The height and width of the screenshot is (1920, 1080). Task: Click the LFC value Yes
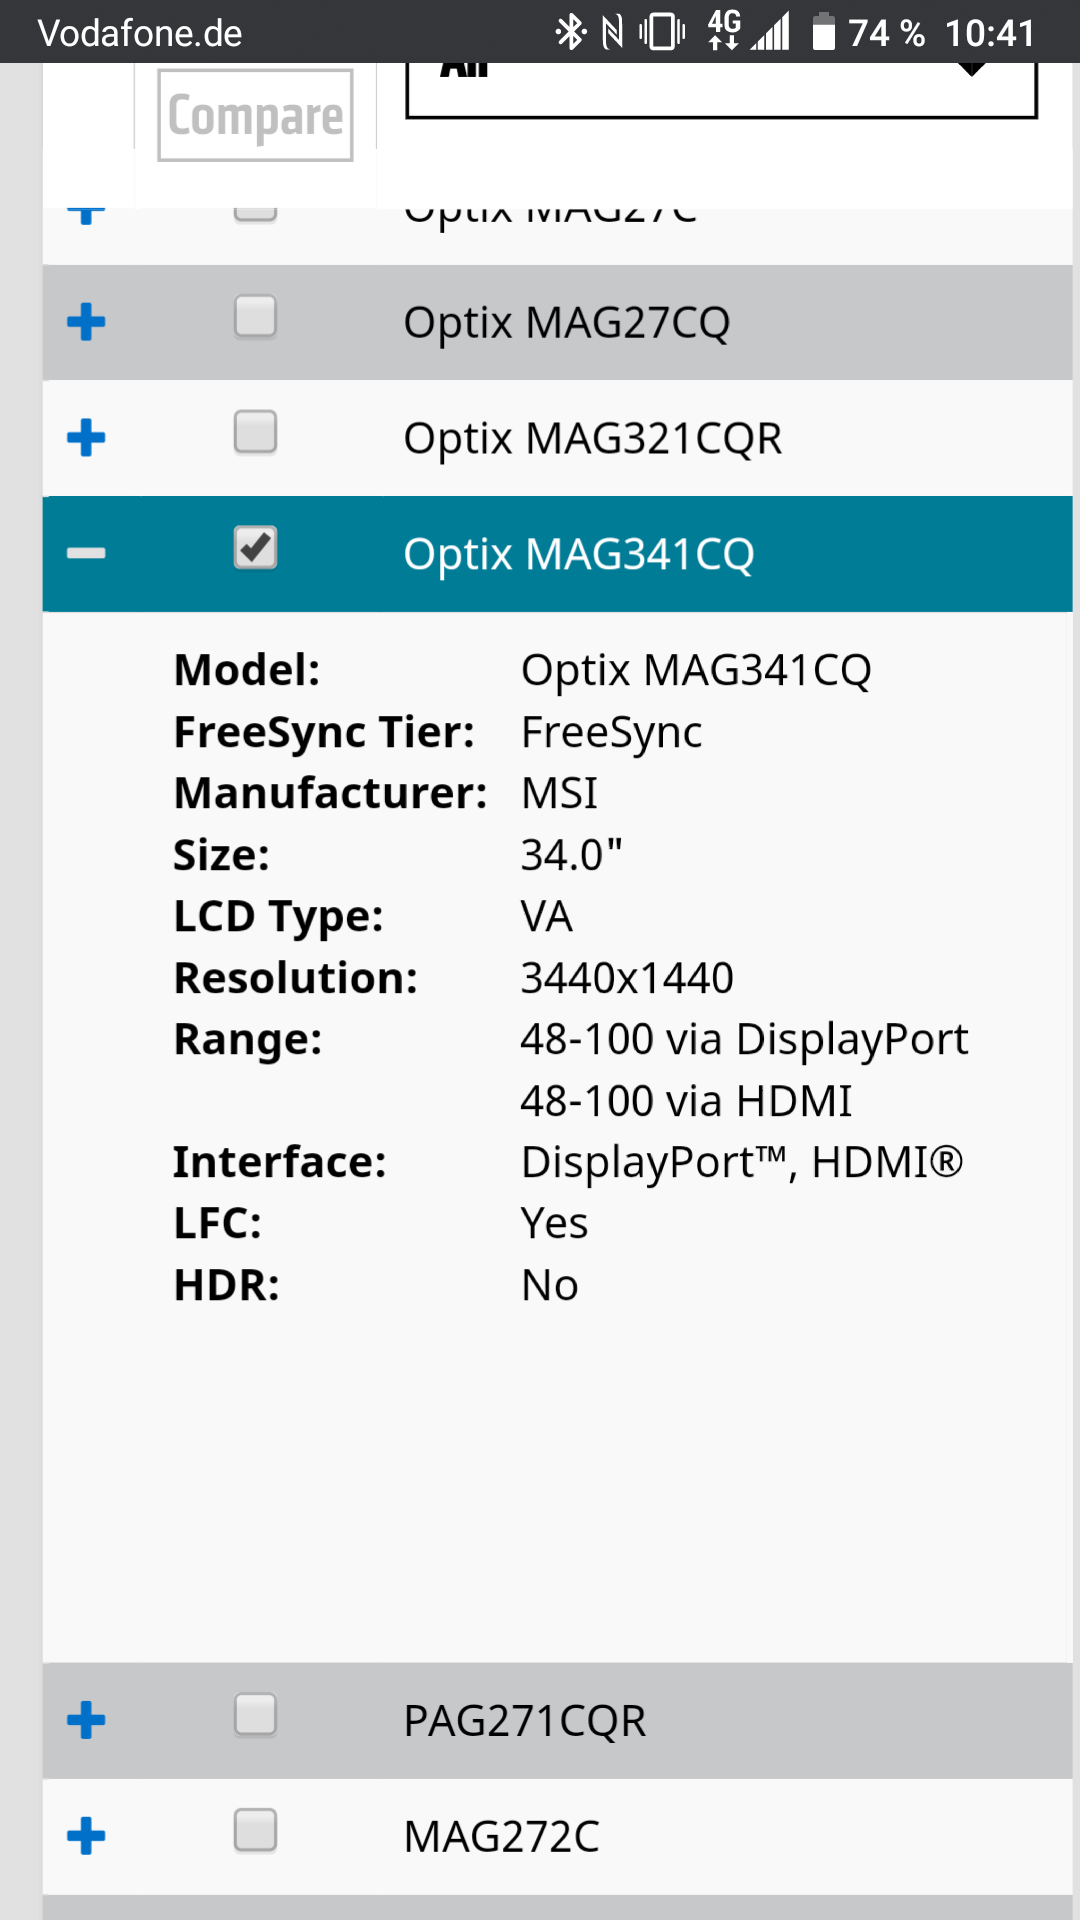(x=554, y=1224)
